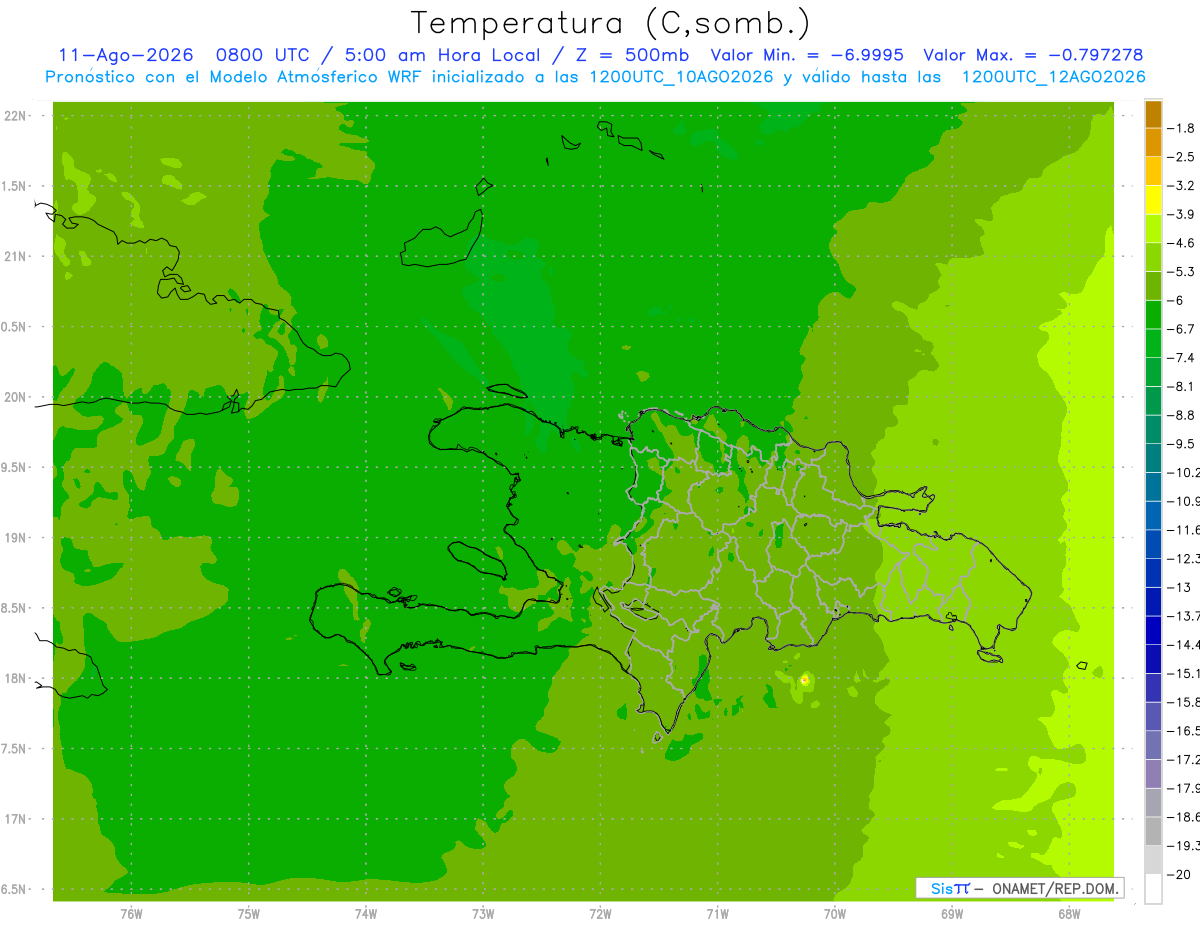This screenshot has height=927, width=1200.
Task: Click the "75W" longitude label
Action: click(x=249, y=914)
